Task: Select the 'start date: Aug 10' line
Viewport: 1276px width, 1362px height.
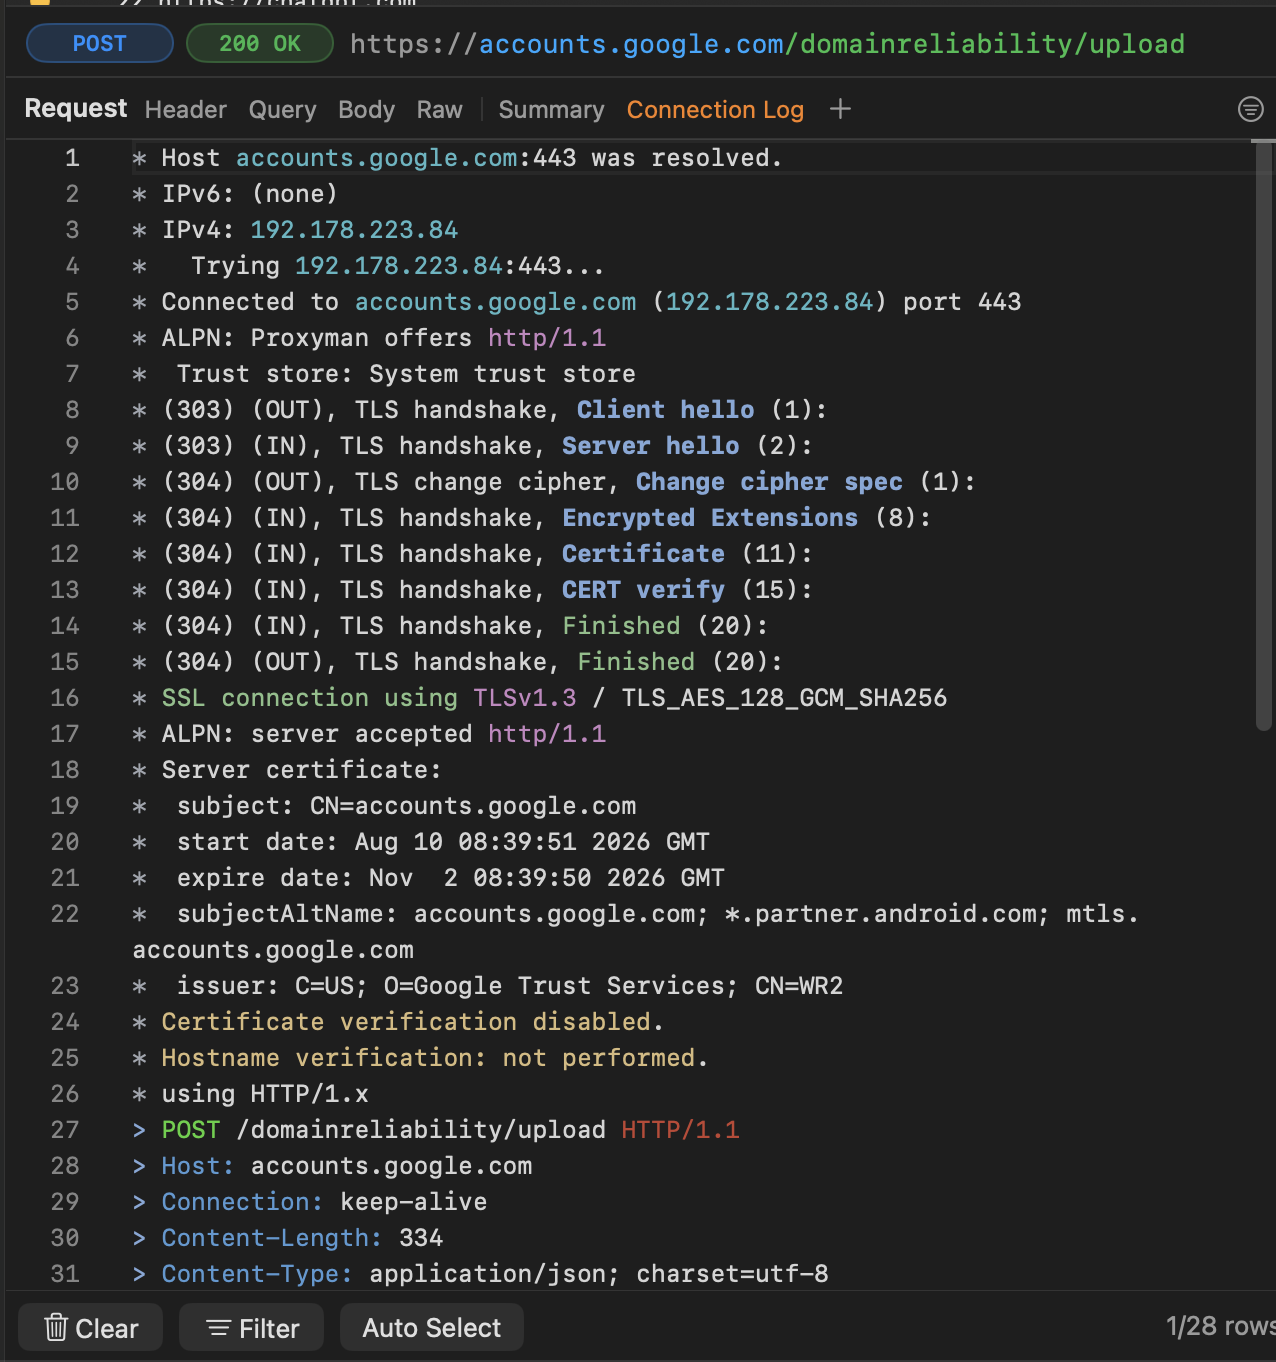Action: pos(421,842)
